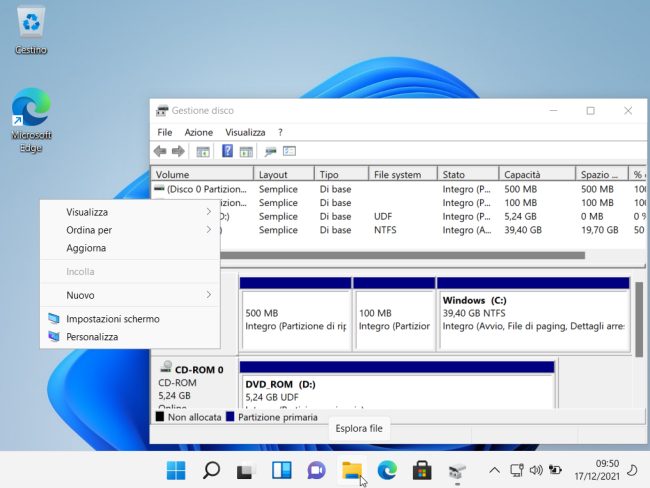The height and width of the screenshot is (488, 650).
Task: Click the Gestione disco taskbar icon
Action: pyautogui.click(x=457, y=471)
